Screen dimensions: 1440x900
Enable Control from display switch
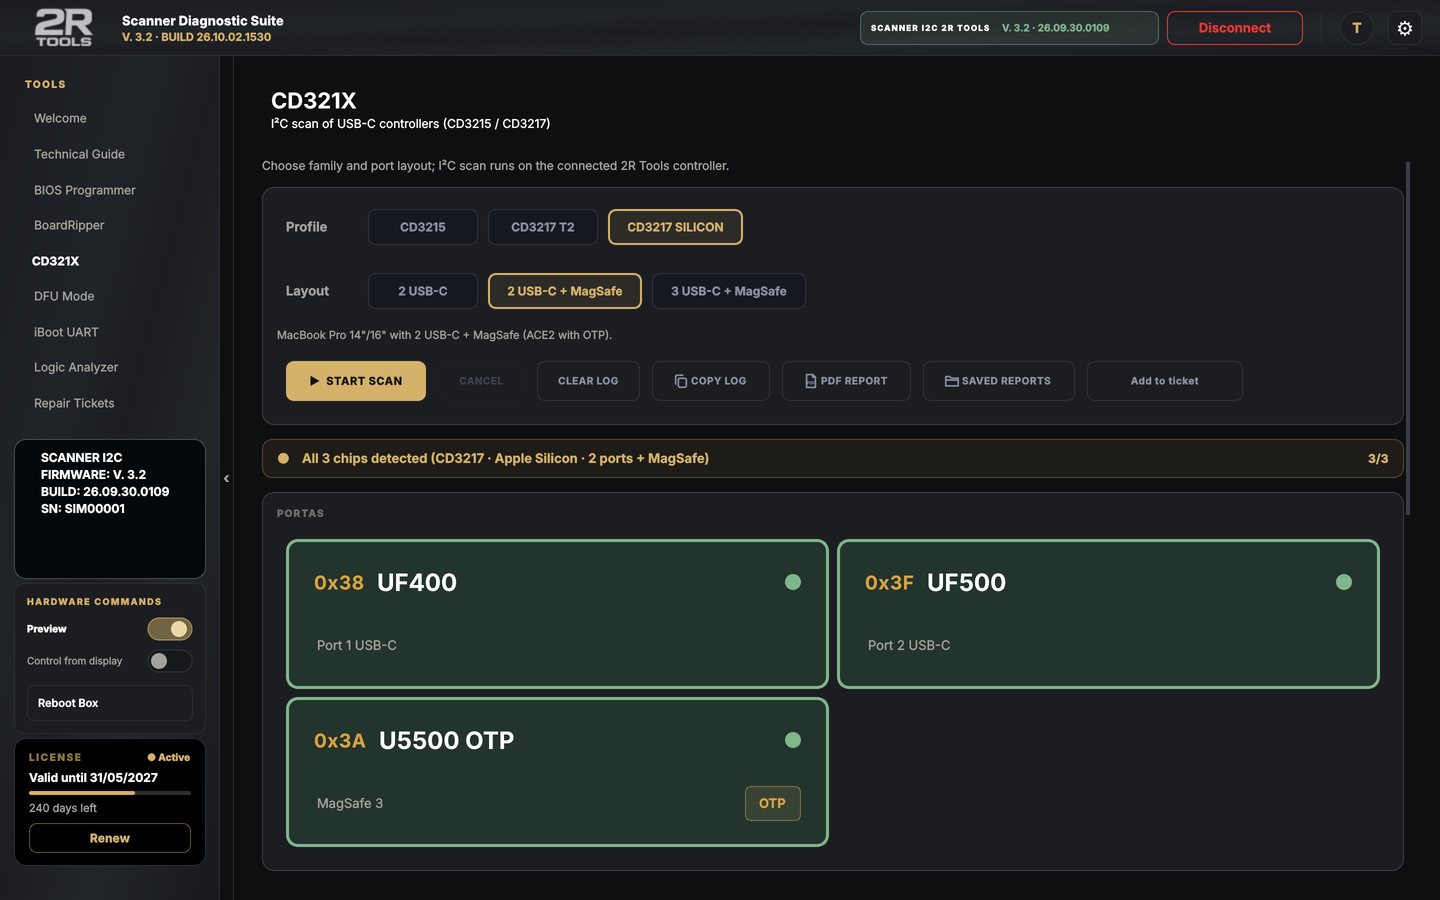170,661
